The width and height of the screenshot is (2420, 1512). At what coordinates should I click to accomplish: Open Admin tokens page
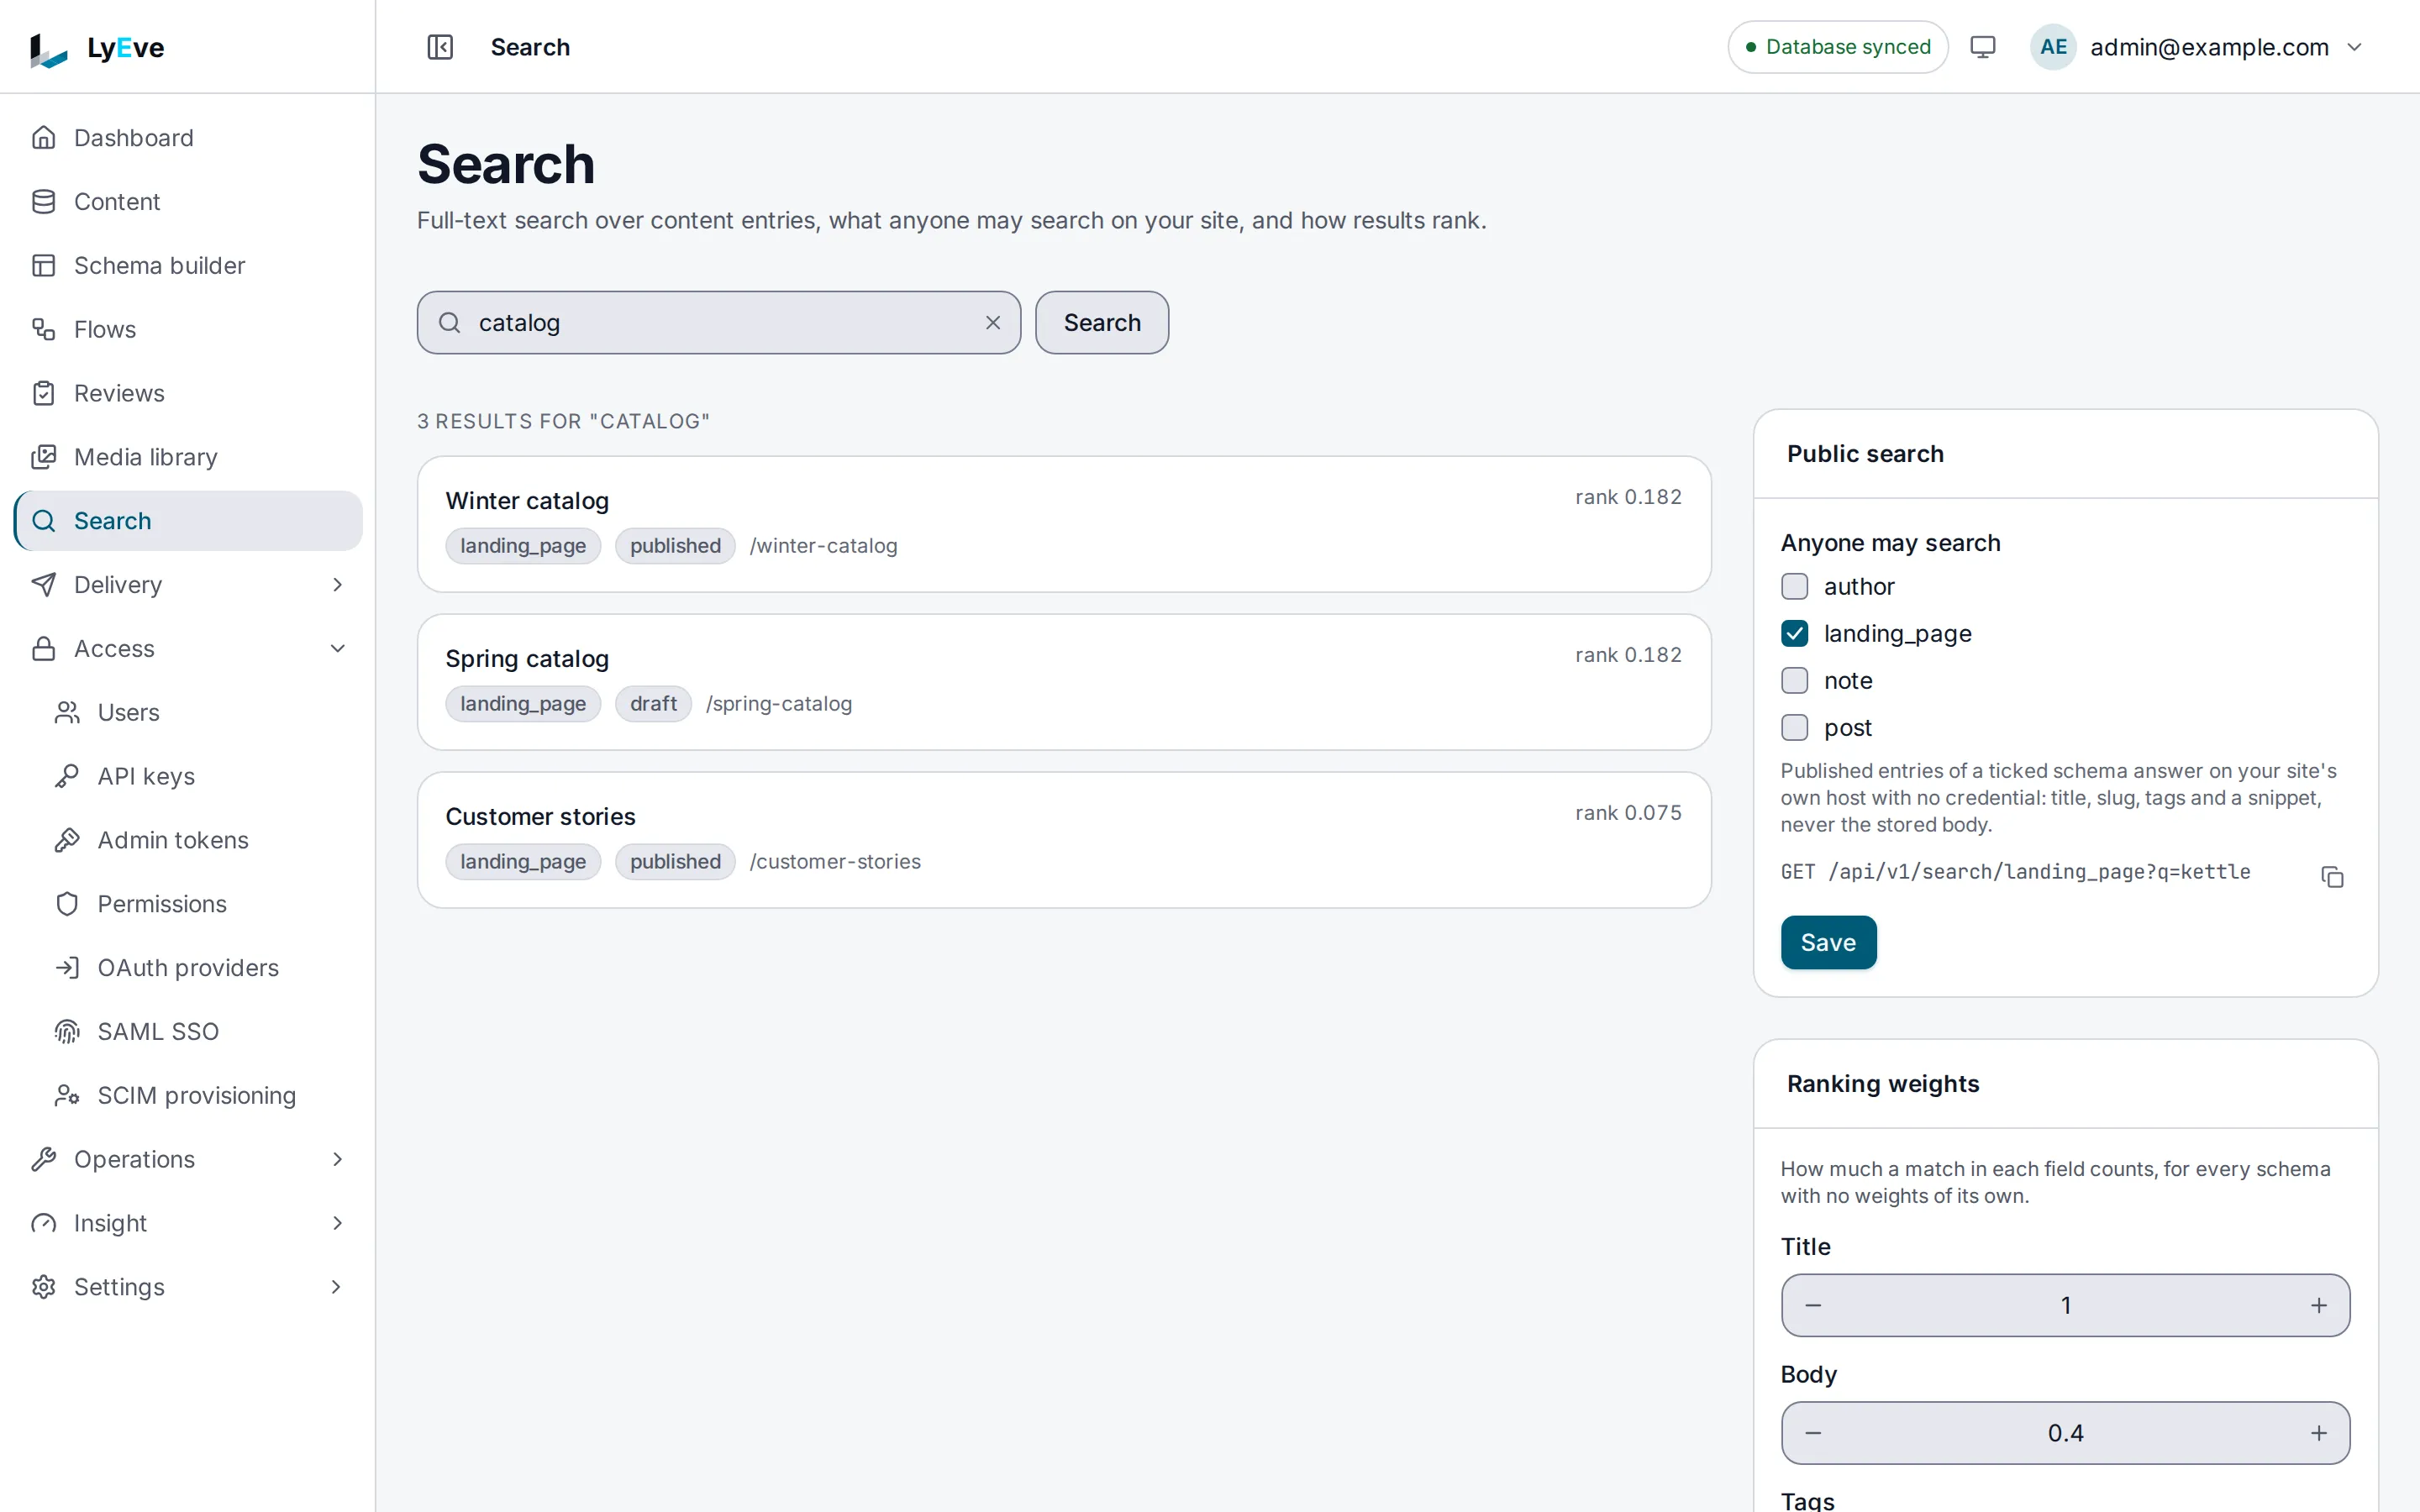tap(200, 840)
